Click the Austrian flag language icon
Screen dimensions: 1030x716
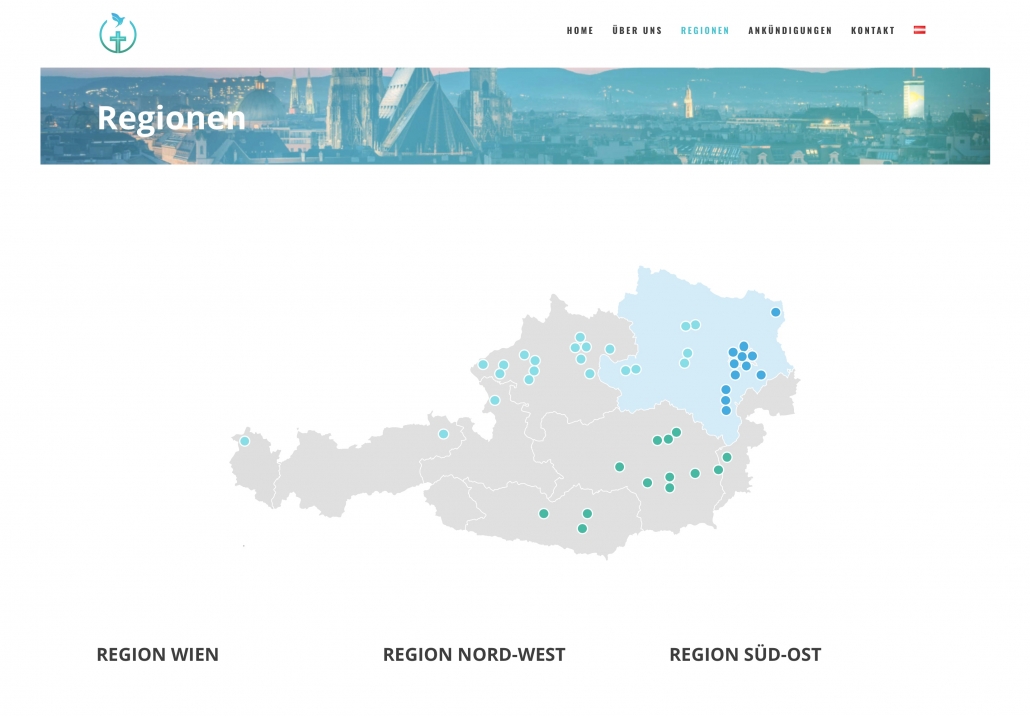coord(920,30)
